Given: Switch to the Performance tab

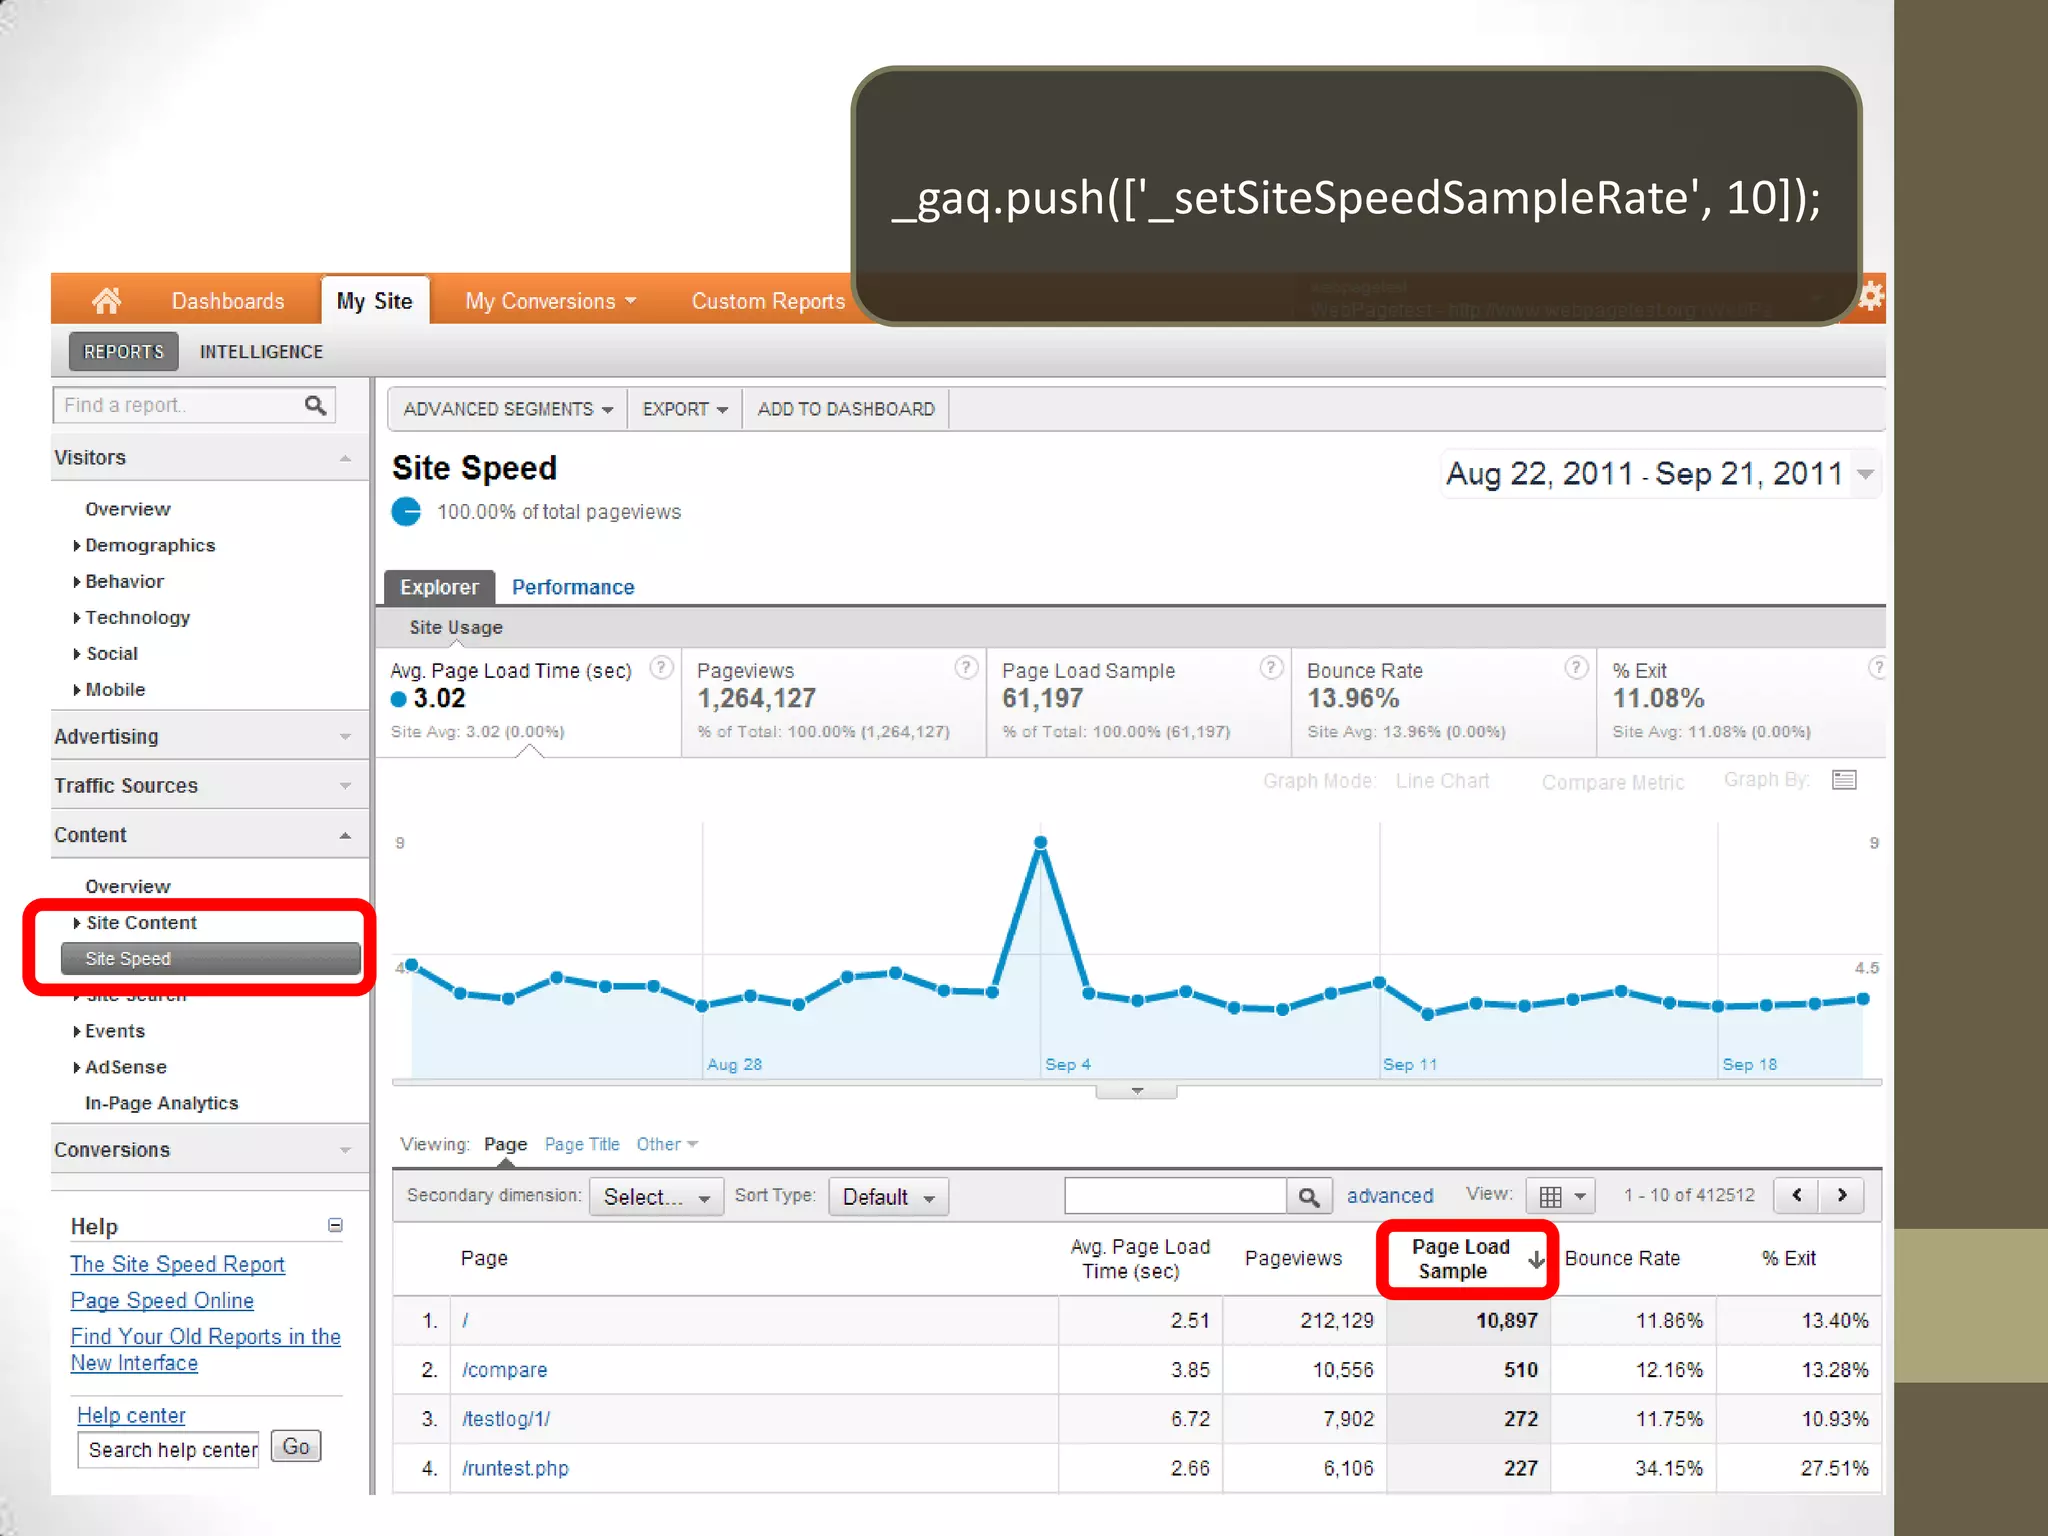Looking at the screenshot, I should point(573,587).
